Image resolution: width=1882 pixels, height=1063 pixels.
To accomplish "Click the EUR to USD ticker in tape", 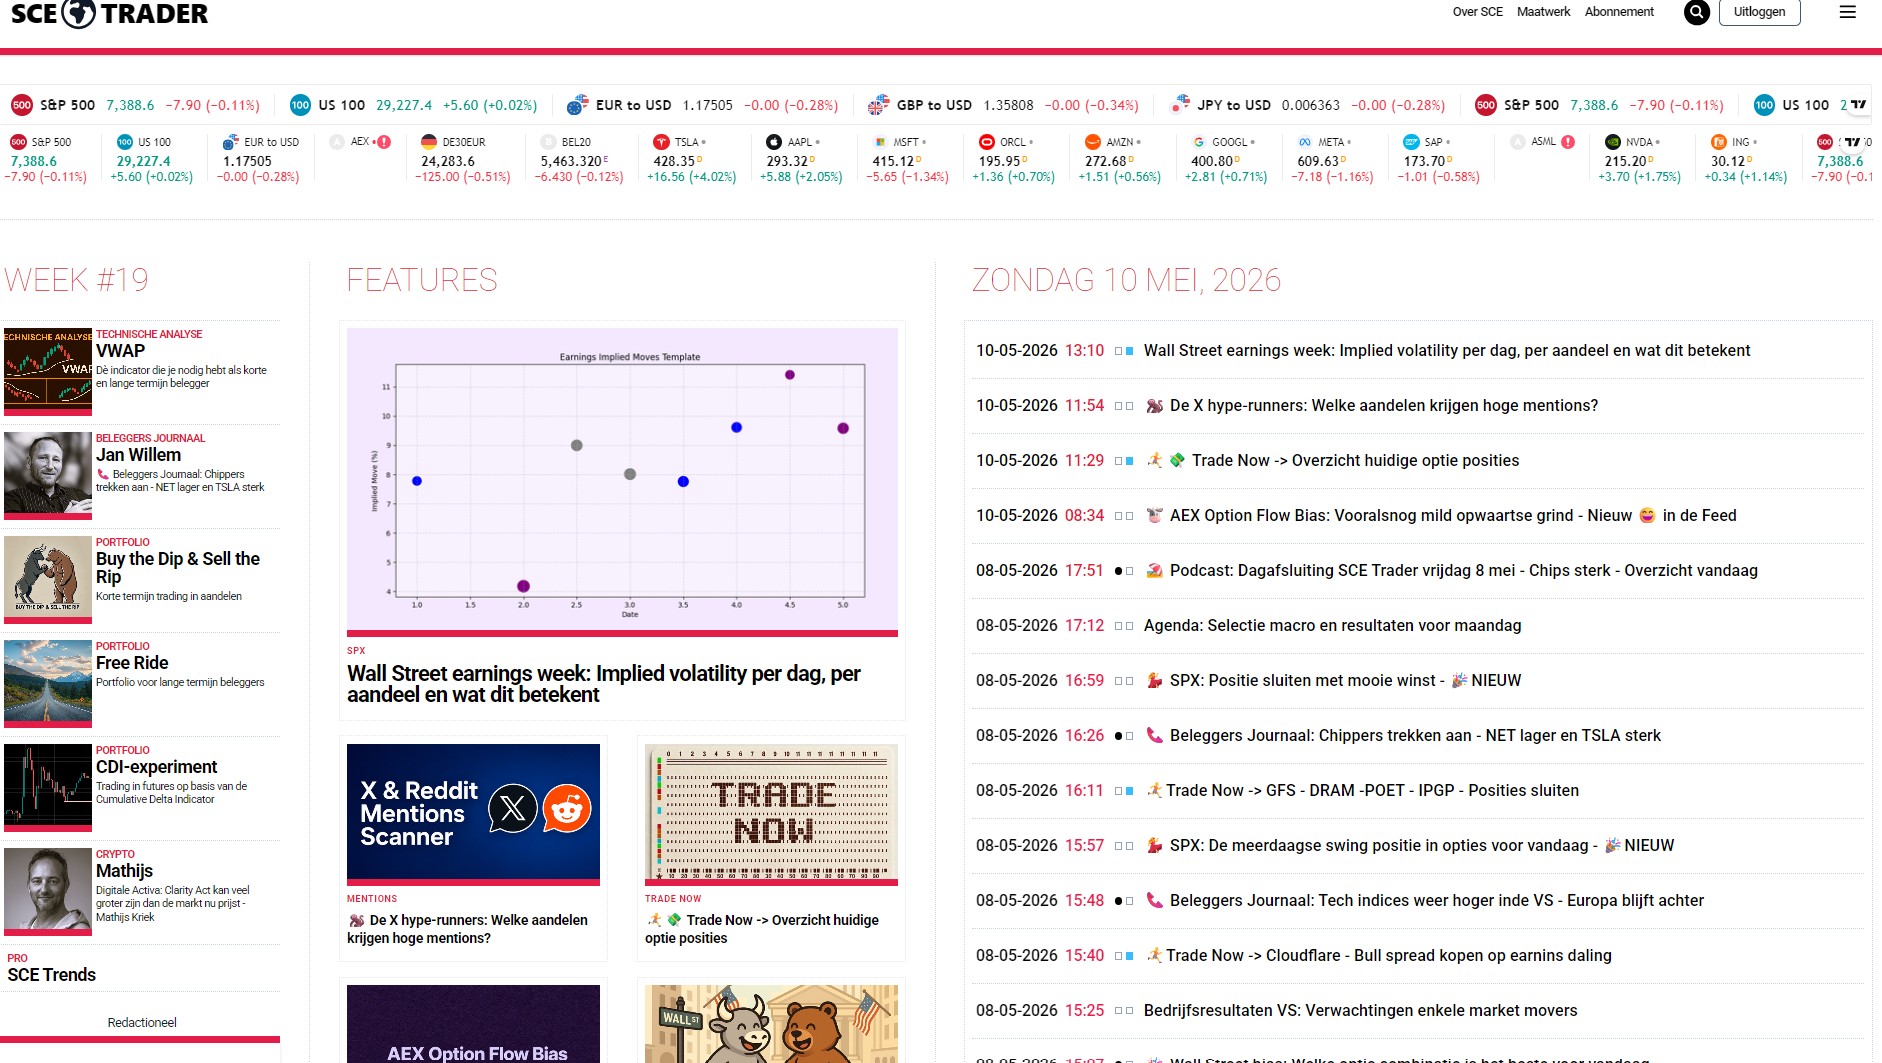I will coord(702,105).
